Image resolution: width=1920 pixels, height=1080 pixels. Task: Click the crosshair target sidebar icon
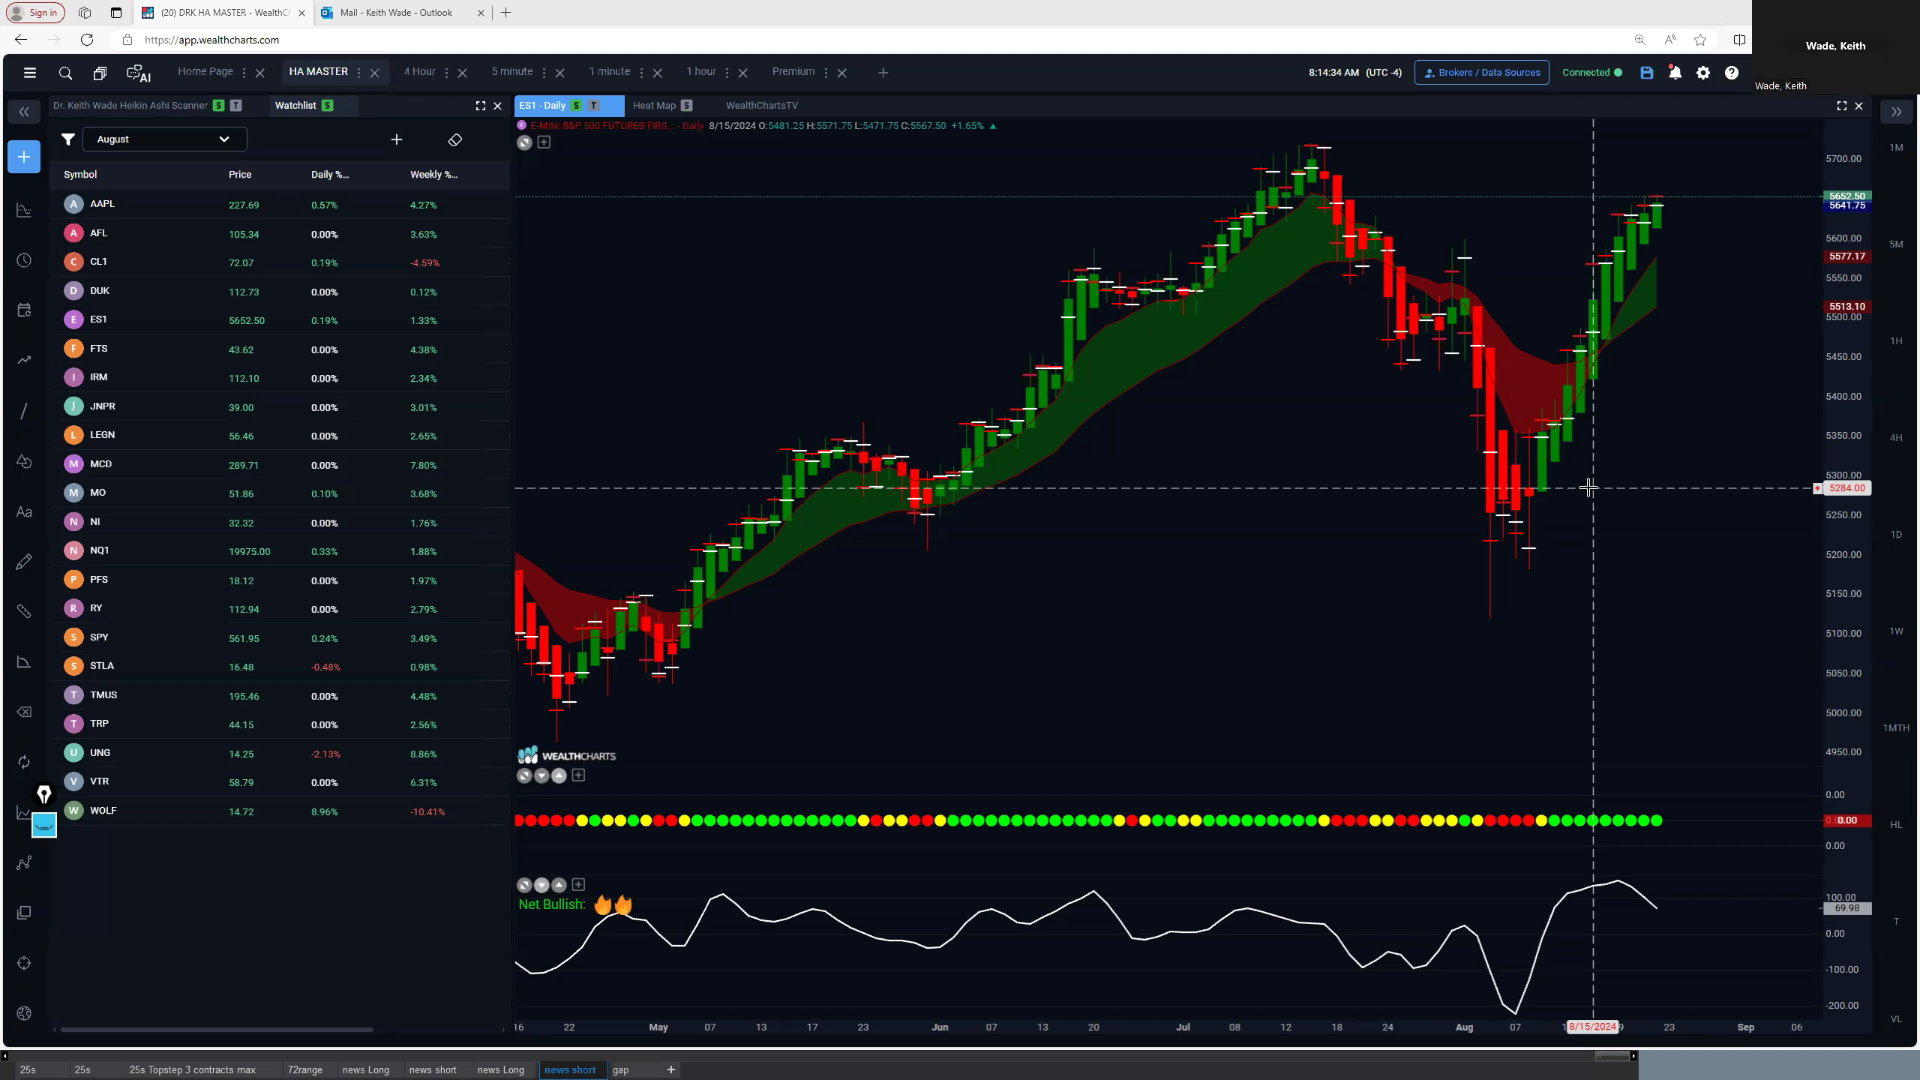tap(24, 963)
